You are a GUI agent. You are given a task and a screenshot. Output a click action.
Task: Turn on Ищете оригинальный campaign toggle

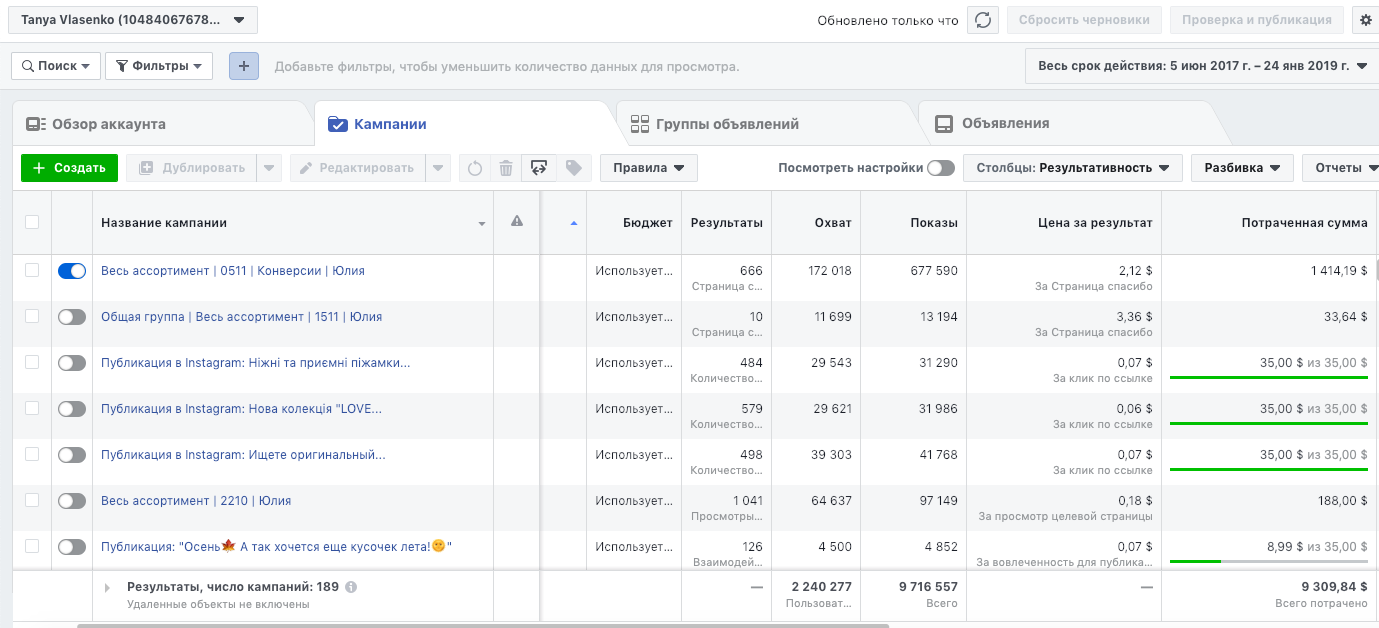[x=72, y=455]
